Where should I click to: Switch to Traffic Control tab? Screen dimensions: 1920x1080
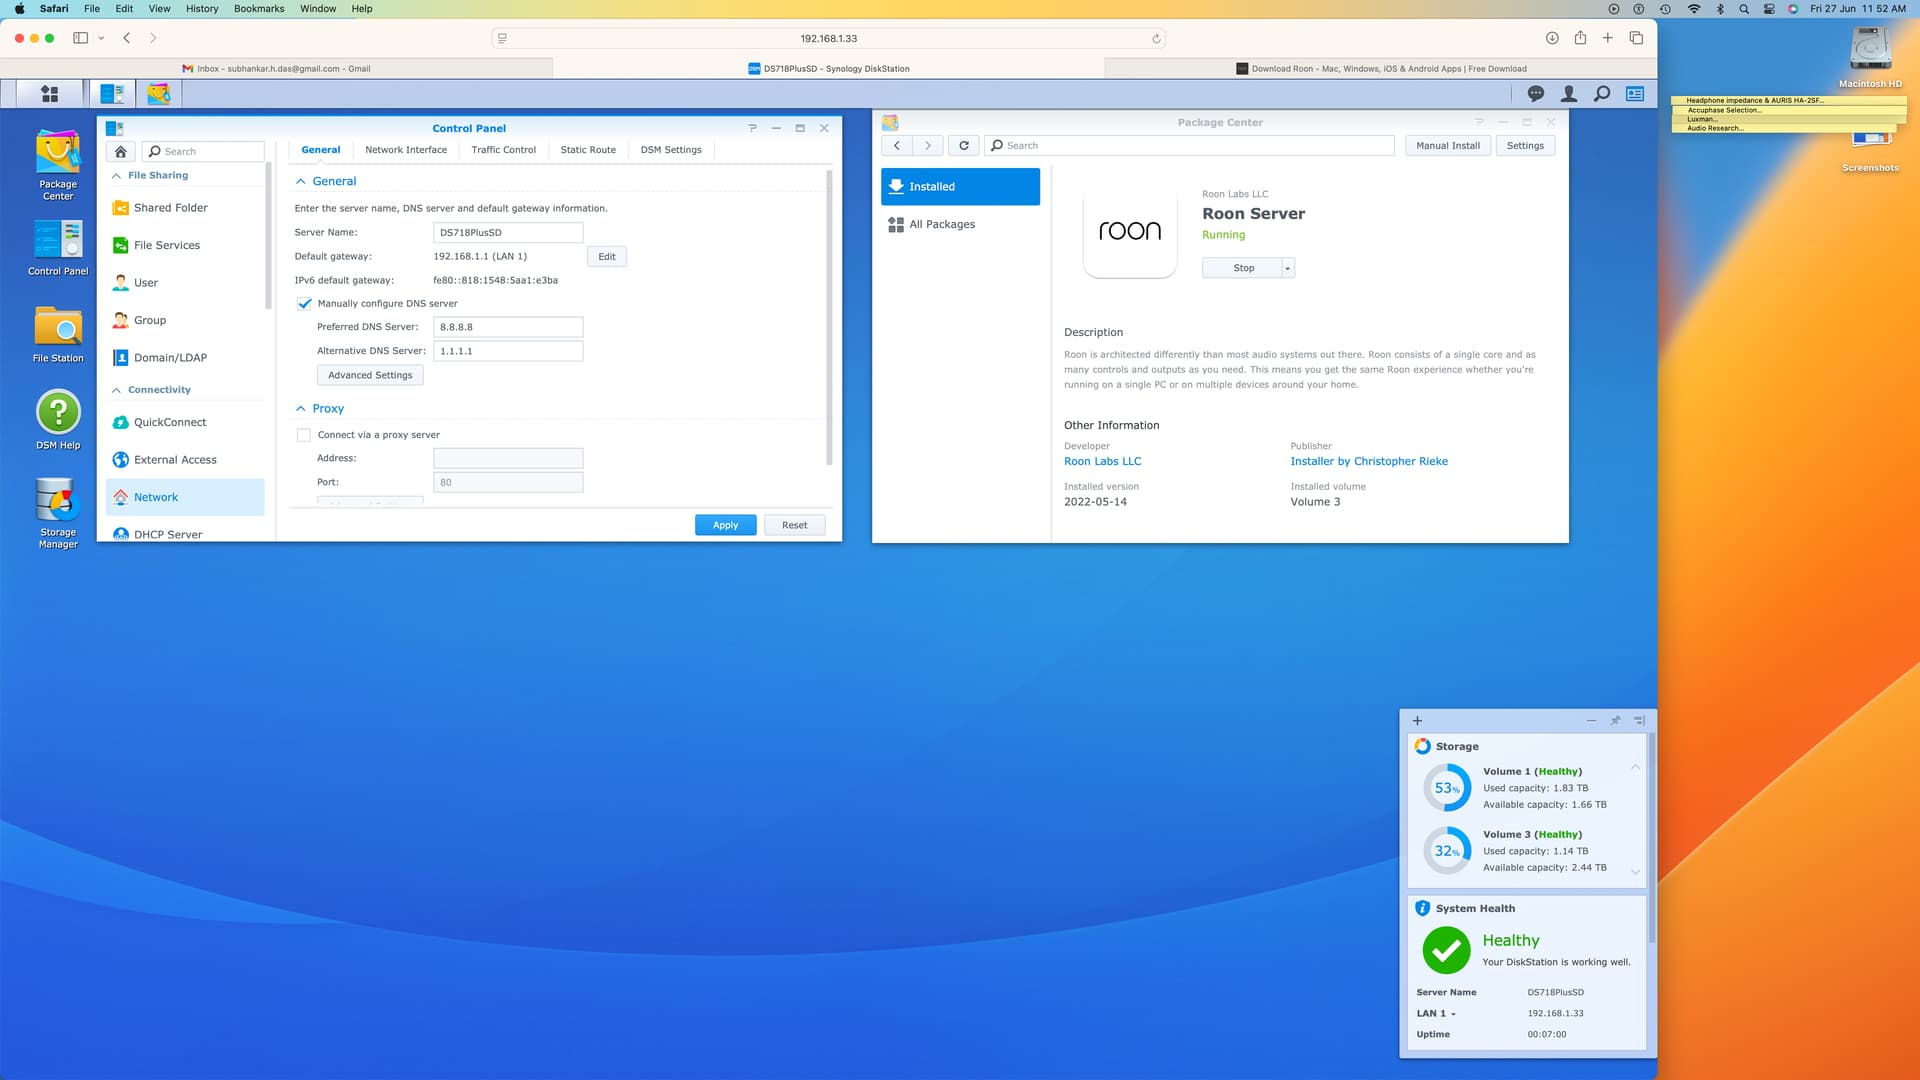(x=504, y=150)
